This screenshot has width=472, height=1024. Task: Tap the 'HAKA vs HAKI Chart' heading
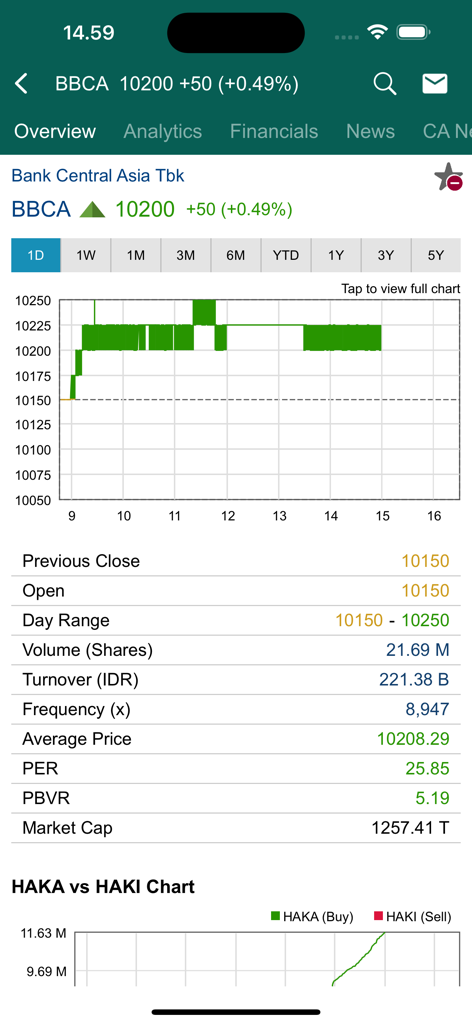tap(103, 887)
